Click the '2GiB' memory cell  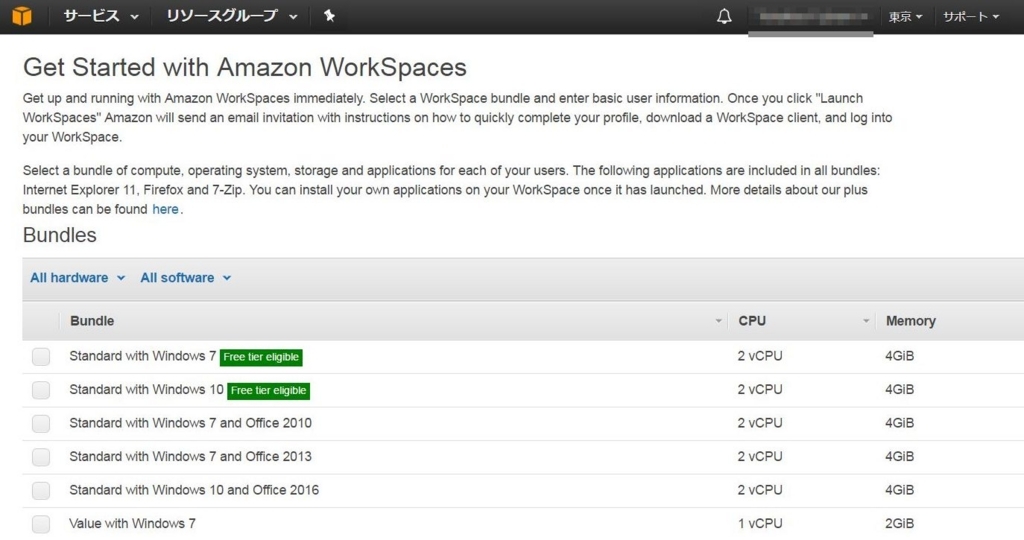(x=899, y=523)
